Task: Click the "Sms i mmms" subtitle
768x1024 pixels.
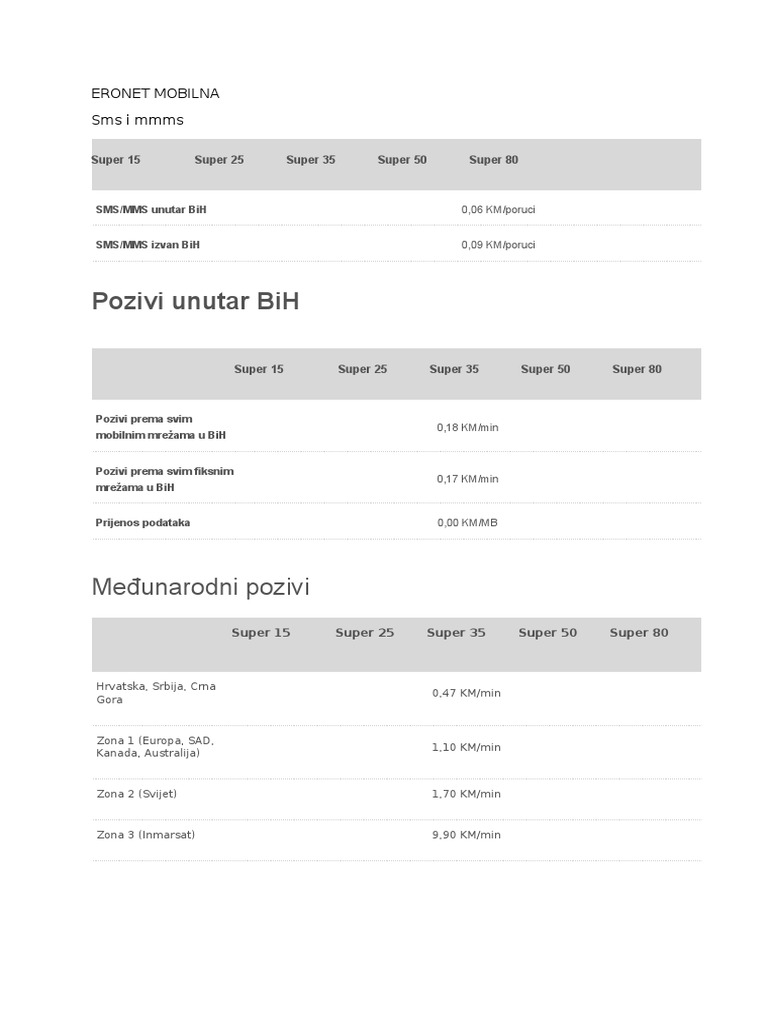Action: pos(138,120)
